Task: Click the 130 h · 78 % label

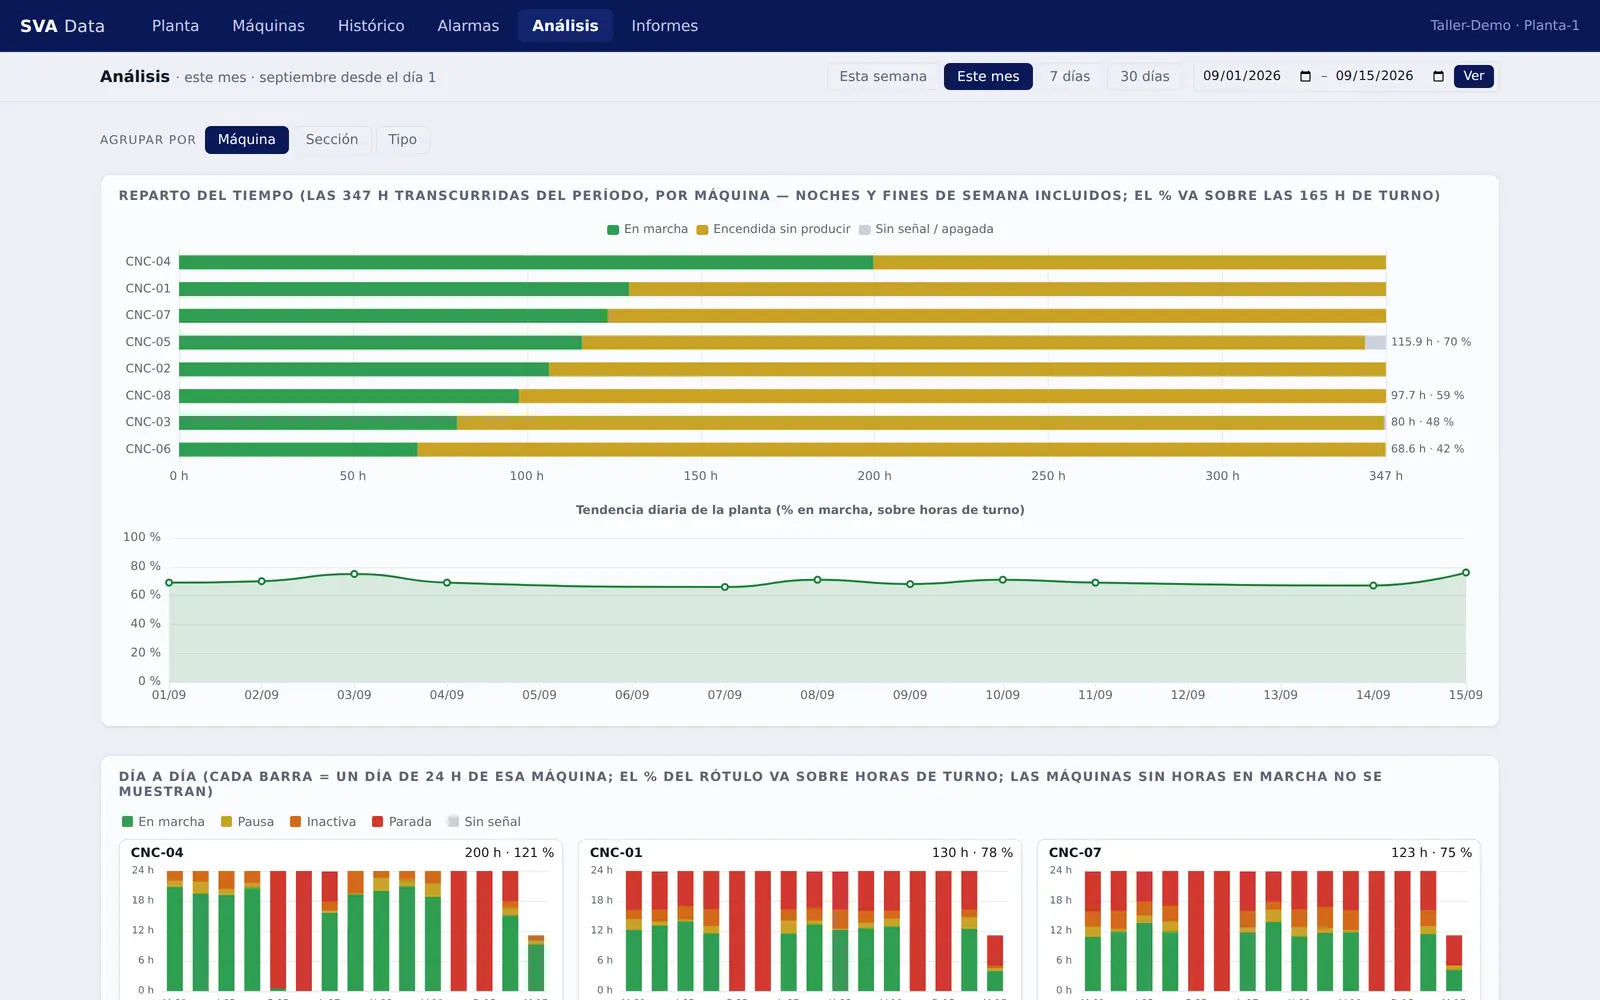Action: pyautogui.click(x=972, y=853)
